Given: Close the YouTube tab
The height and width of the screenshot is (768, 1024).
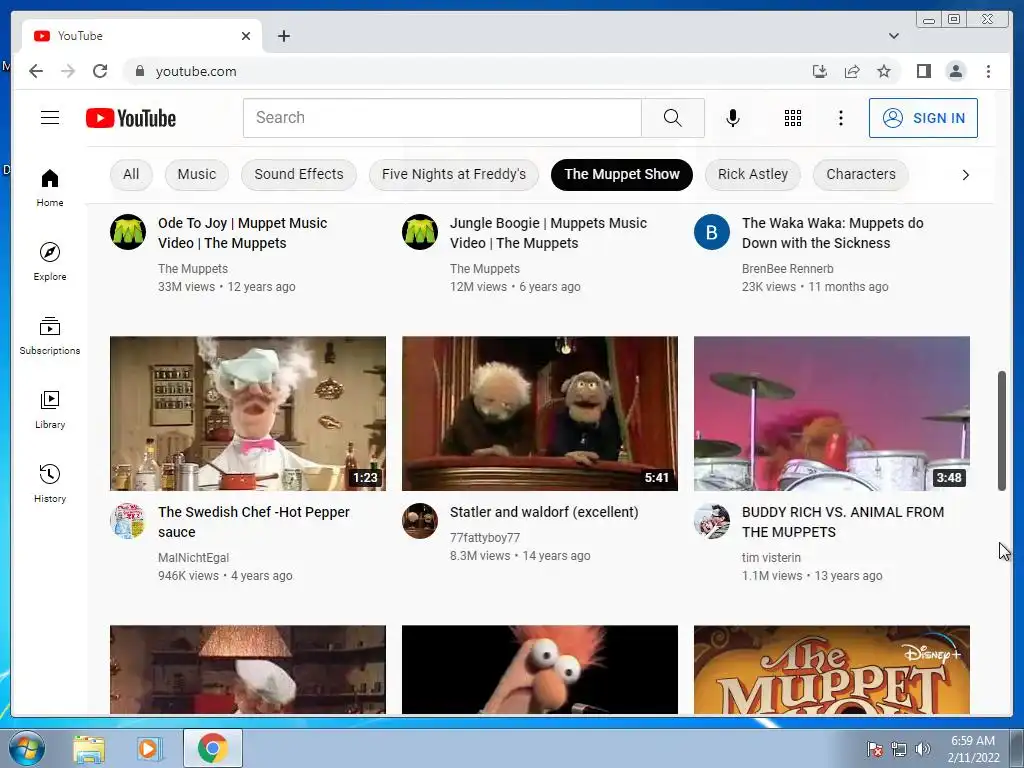Looking at the screenshot, I should (246, 36).
